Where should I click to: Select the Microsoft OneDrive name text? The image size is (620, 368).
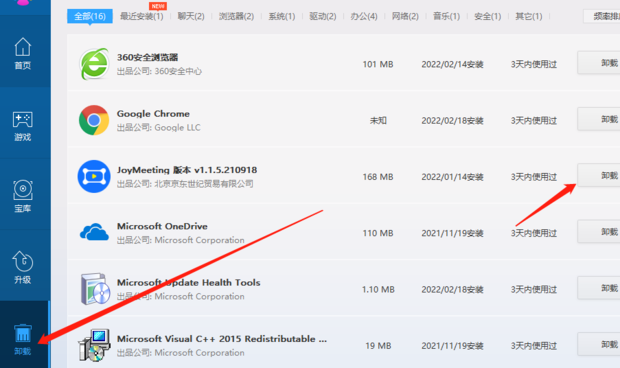point(162,226)
